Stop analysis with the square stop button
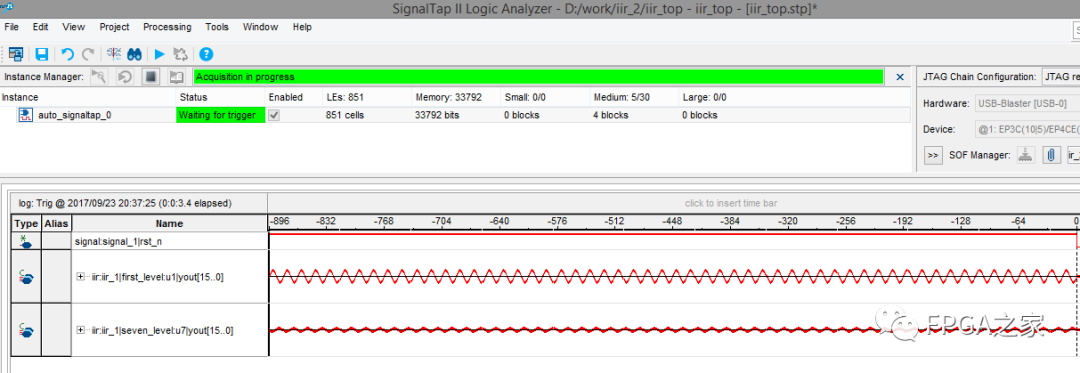 [x=150, y=77]
